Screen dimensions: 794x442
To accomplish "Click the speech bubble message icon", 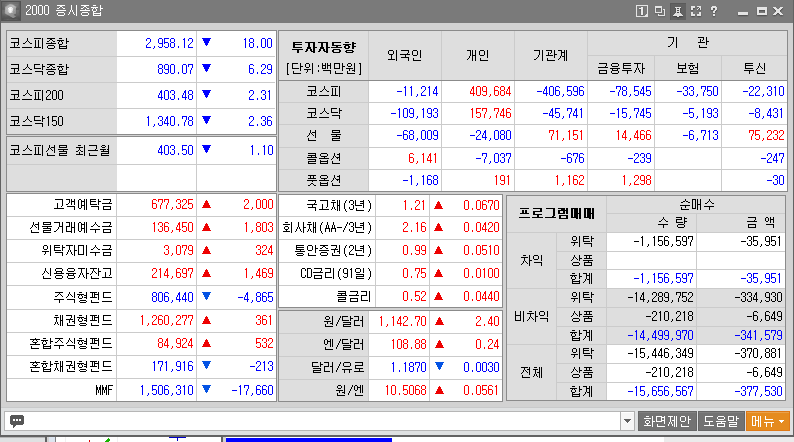I will (x=17, y=421).
